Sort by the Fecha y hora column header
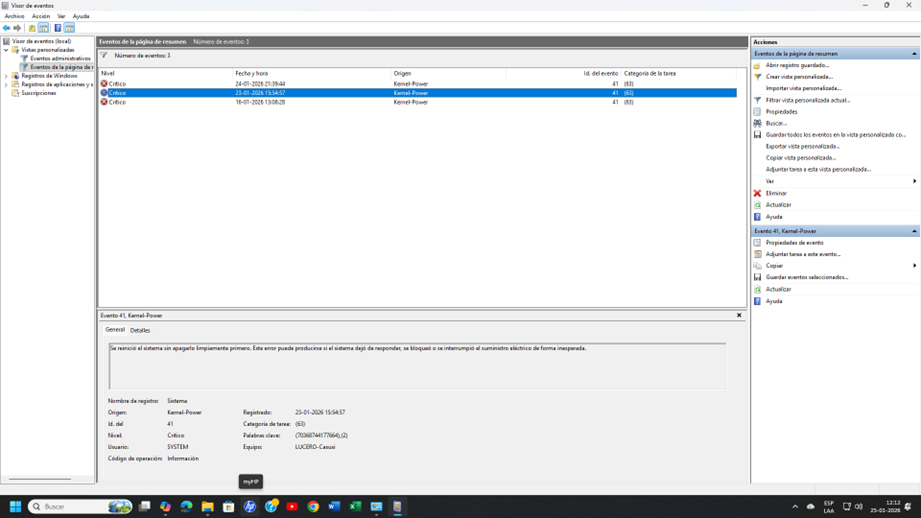Image resolution: width=921 pixels, height=518 pixels. (312, 73)
